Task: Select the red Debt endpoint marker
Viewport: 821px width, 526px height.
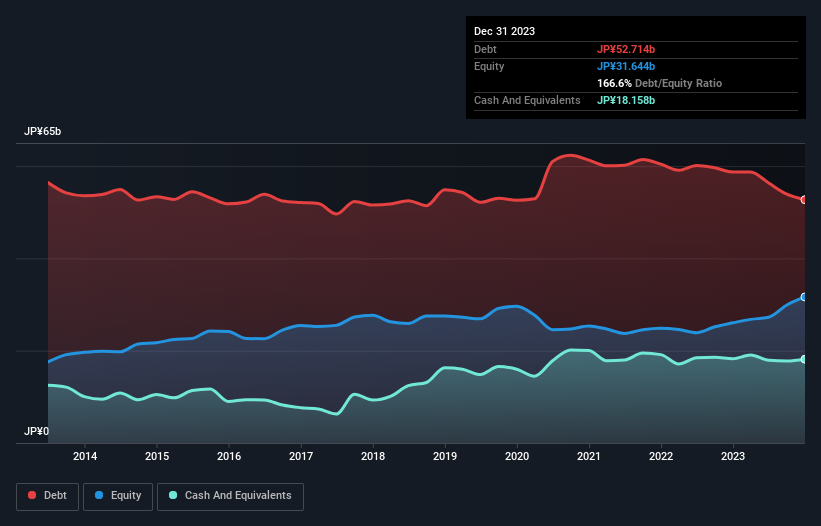Action: coord(804,200)
